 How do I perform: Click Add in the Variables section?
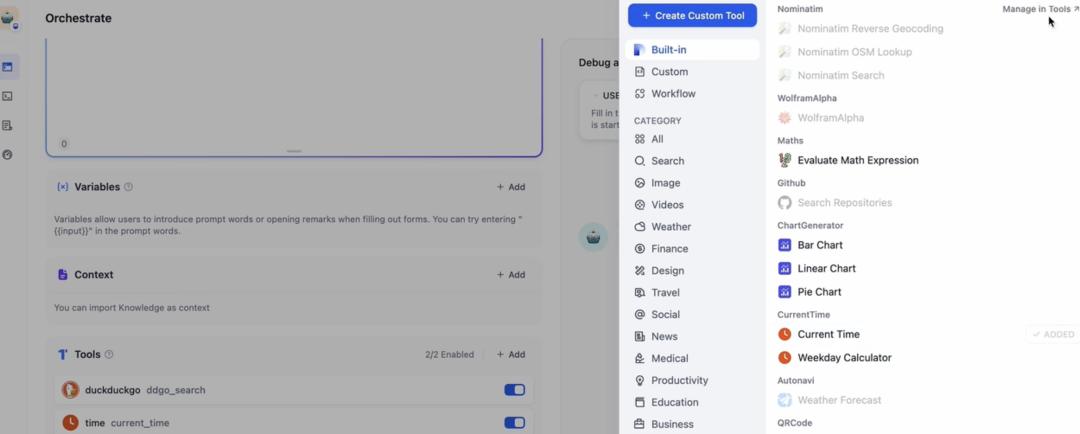tap(511, 187)
